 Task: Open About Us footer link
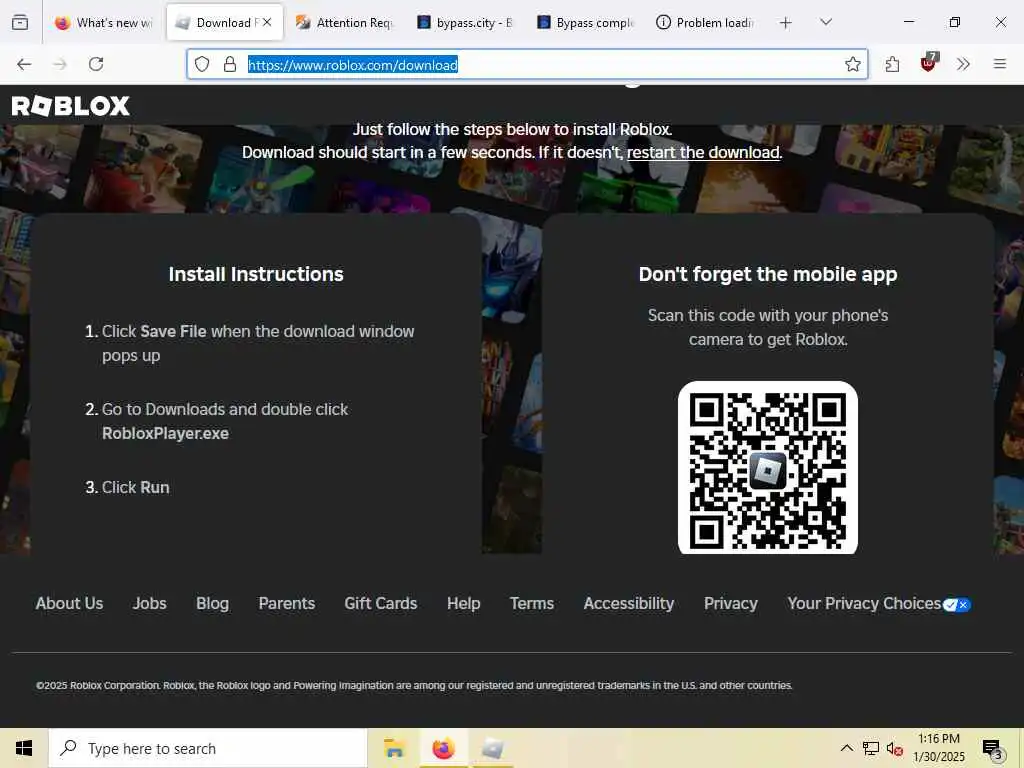(69, 603)
